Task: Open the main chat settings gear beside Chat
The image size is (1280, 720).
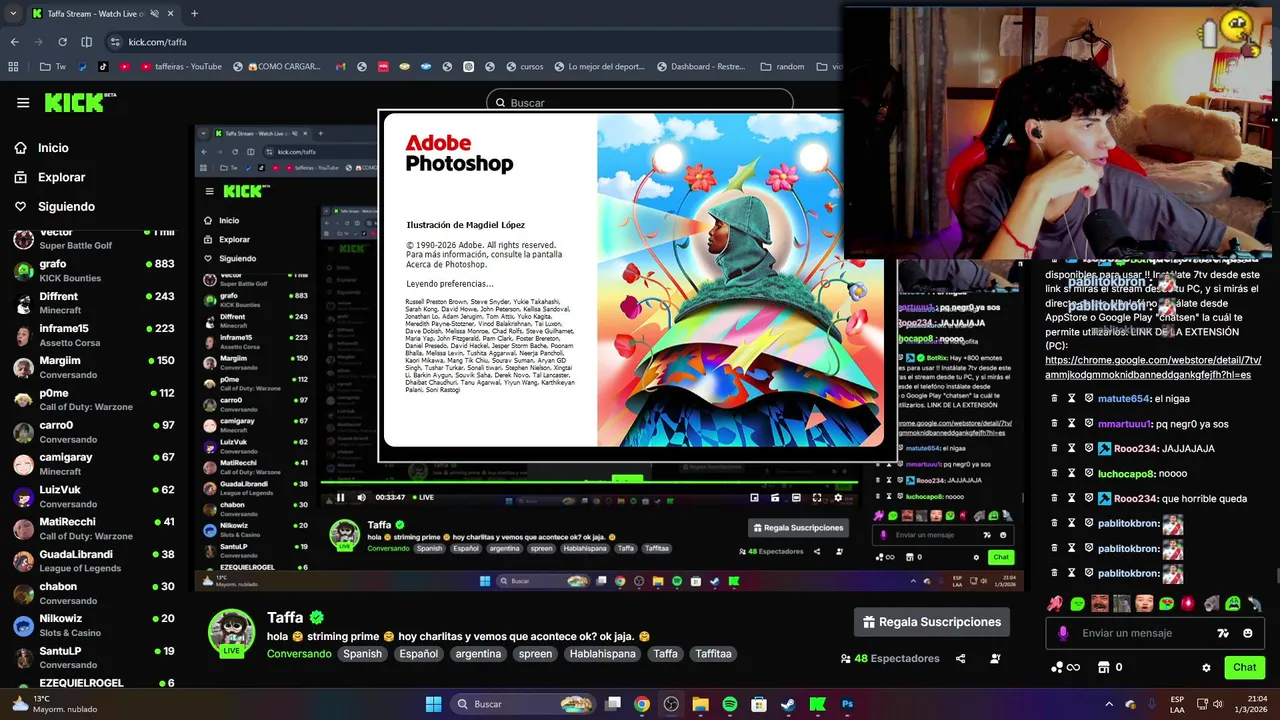Action: [1206, 668]
